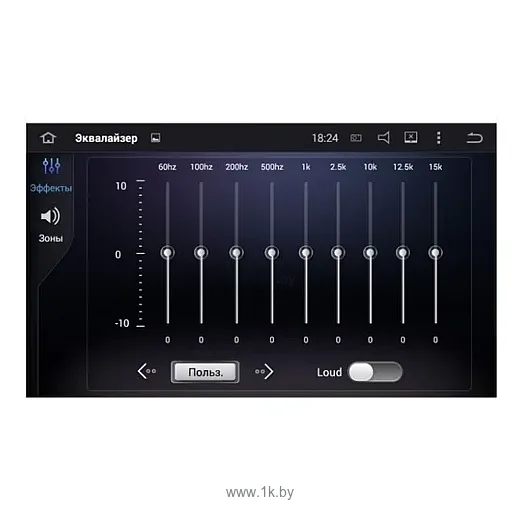Open the three-dot overflow menu
The image size is (520, 520).
(439, 138)
